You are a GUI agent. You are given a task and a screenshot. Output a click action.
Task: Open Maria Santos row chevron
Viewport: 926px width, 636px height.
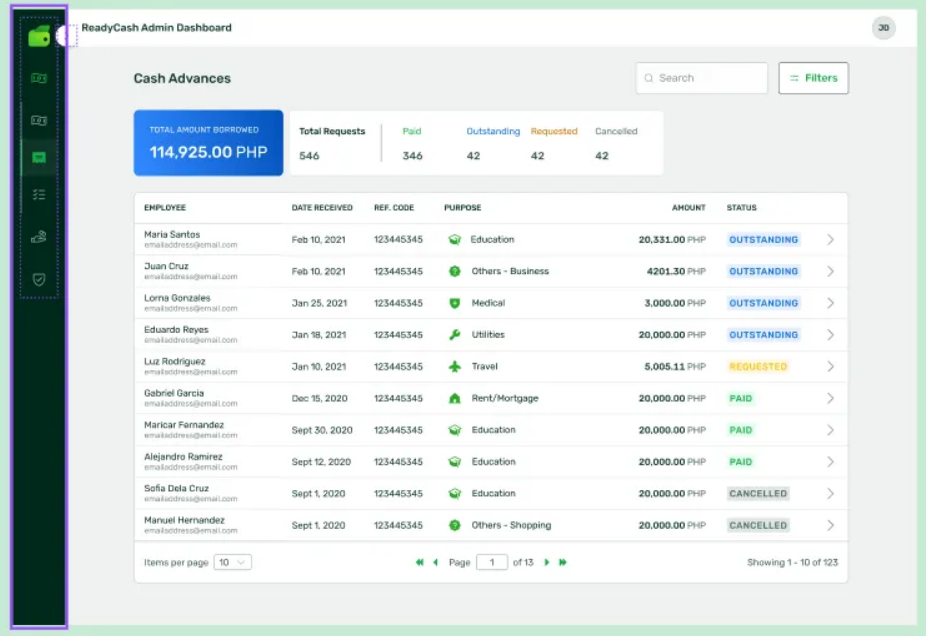pos(830,240)
